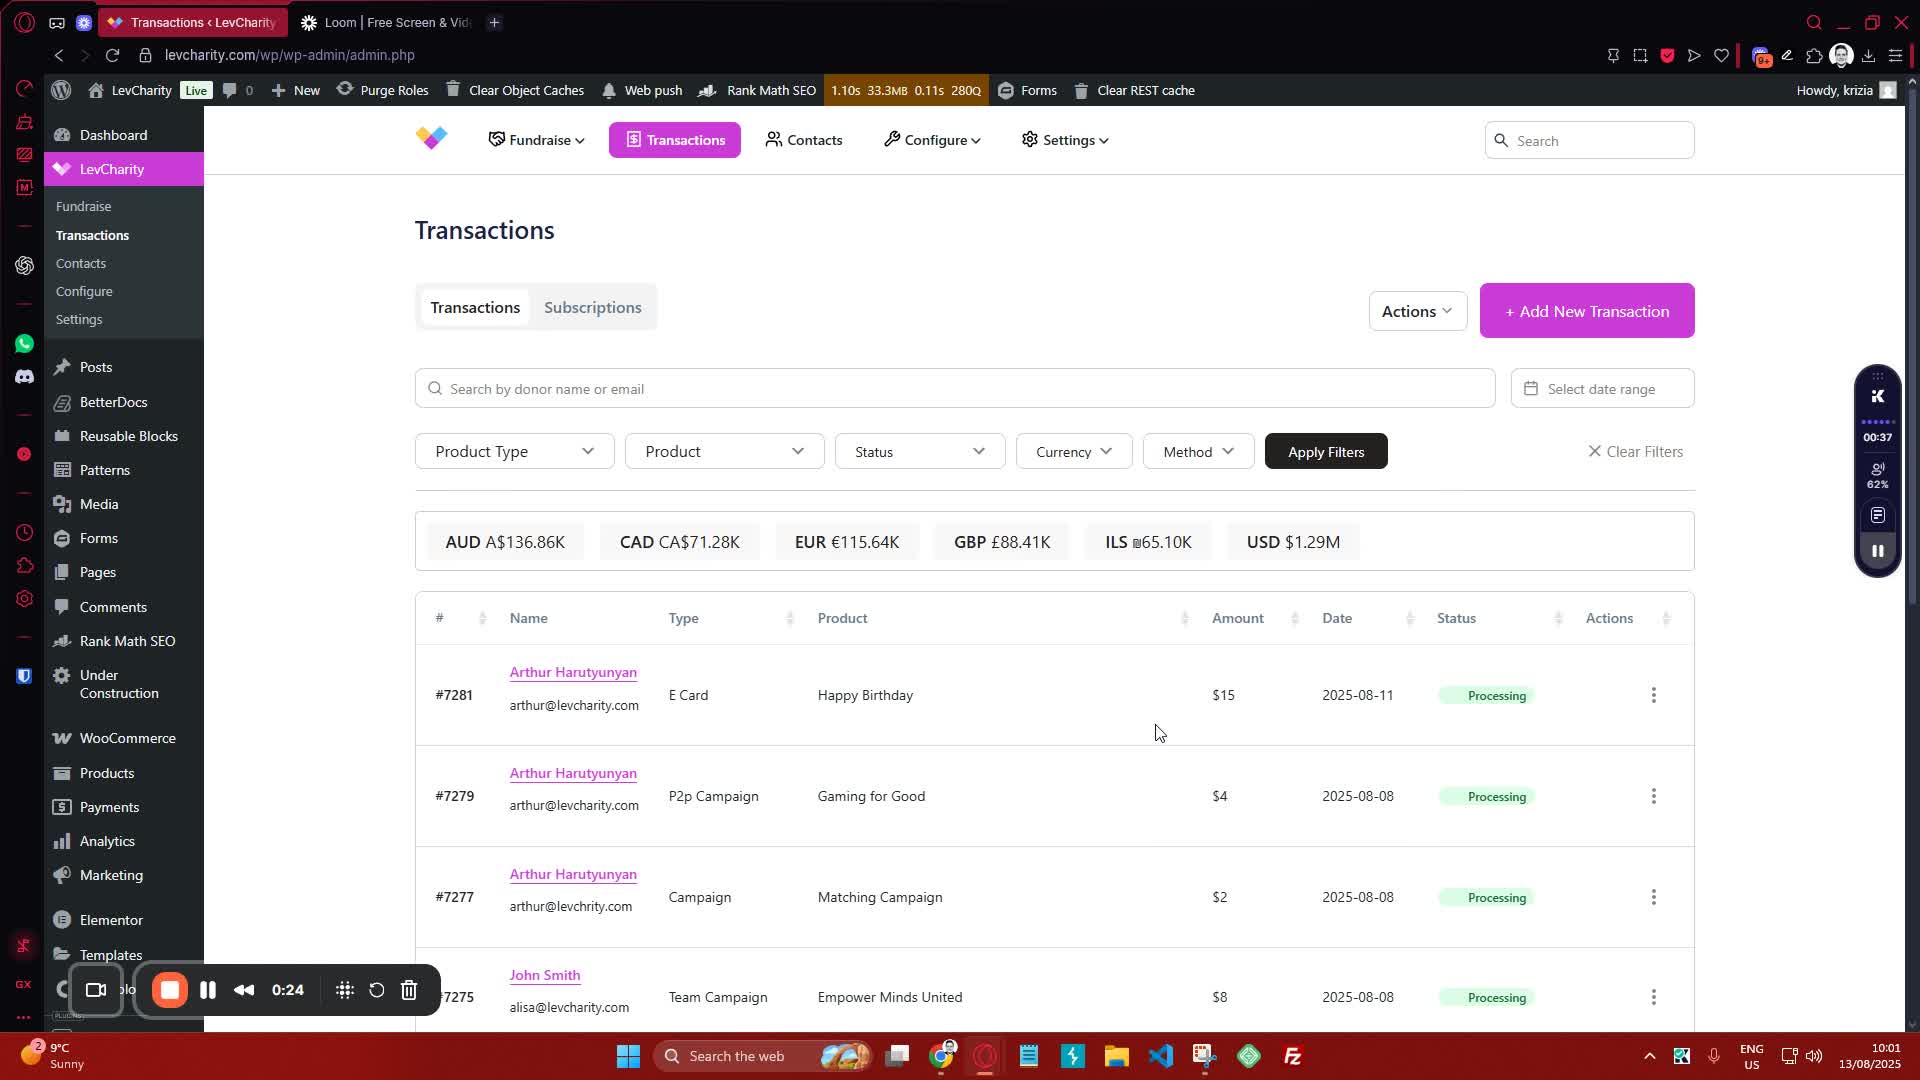Delete the Loom recording with trash icon
Viewport: 1920px width, 1080px height.
point(409,990)
